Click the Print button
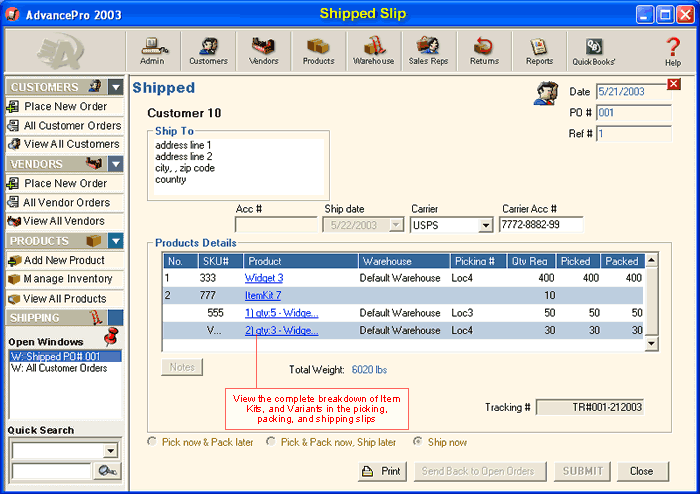Image resolution: width=700 pixels, height=494 pixels. (x=382, y=471)
